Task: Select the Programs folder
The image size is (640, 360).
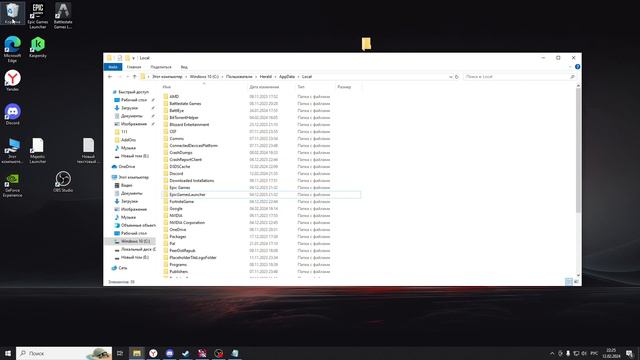Action: pyautogui.click(x=178, y=264)
